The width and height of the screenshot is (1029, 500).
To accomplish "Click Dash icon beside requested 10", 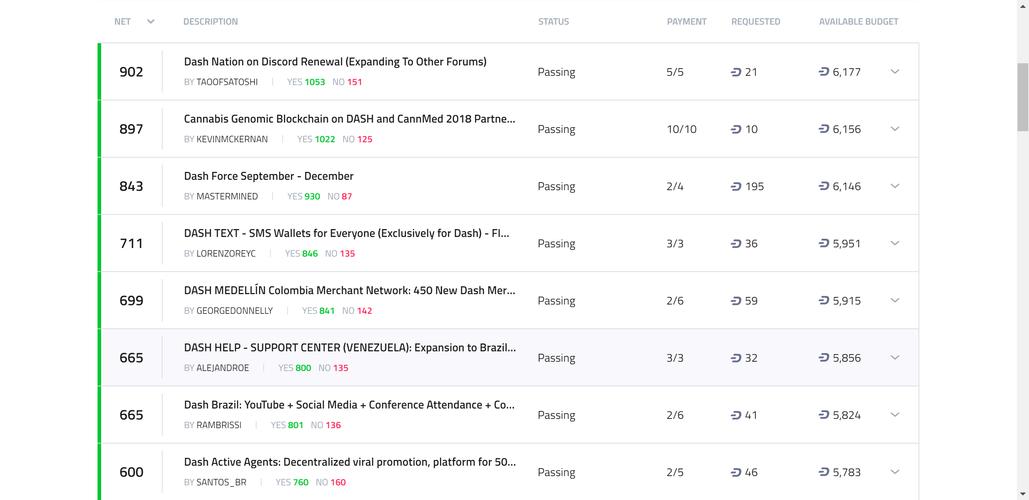I will [x=736, y=129].
